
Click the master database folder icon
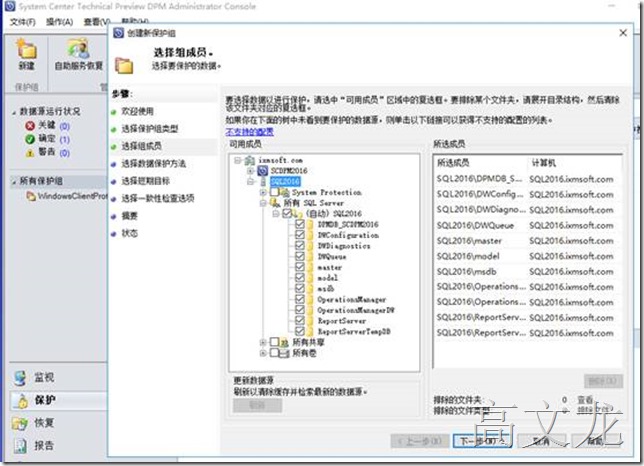pos(310,267)
